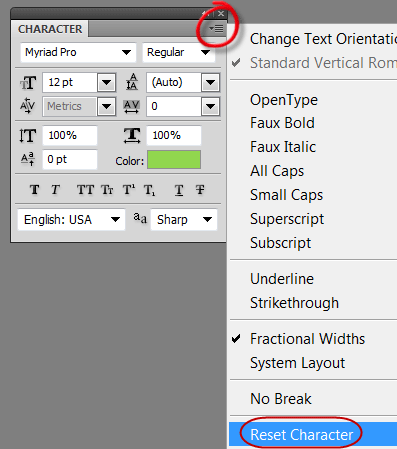This screenshot has height=449, width=397.
Task: Toggle the Faux Bold T button
Action: point(34,190)
